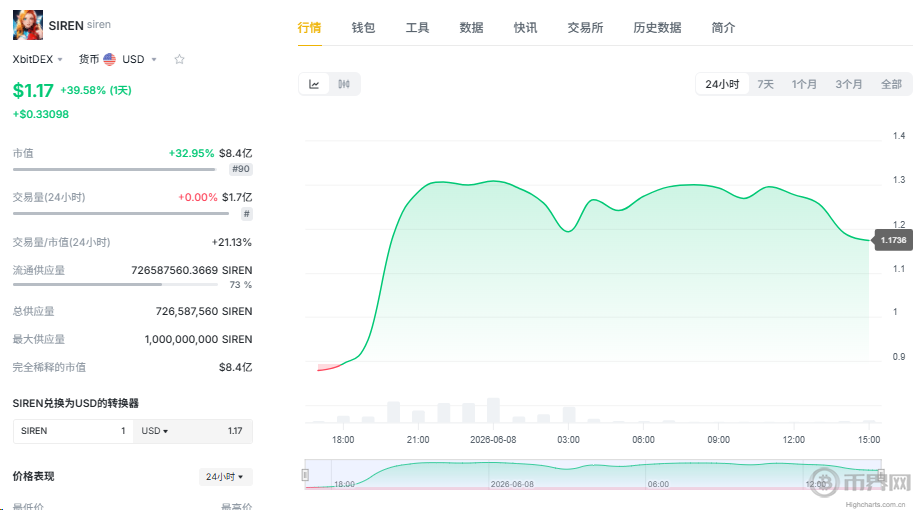
Task: Select the 3个月 chart range
Action: click(848, 84)
